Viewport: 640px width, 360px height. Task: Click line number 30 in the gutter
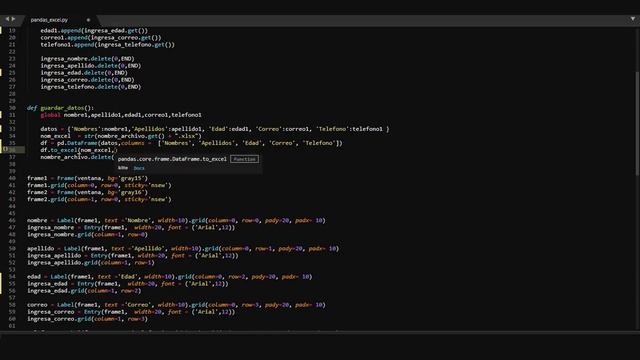(x=12, y=108)
